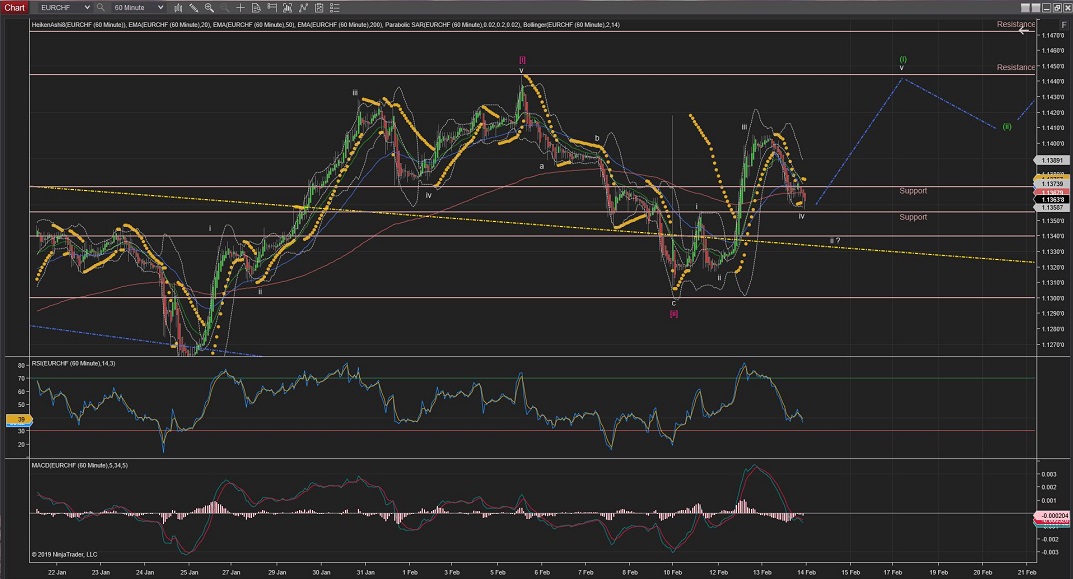Image resolution: width=1073 pixels, height=579 pixels.
Task: Click the greyed zoom out magnifier icon
Action: [x=224, y=8]
